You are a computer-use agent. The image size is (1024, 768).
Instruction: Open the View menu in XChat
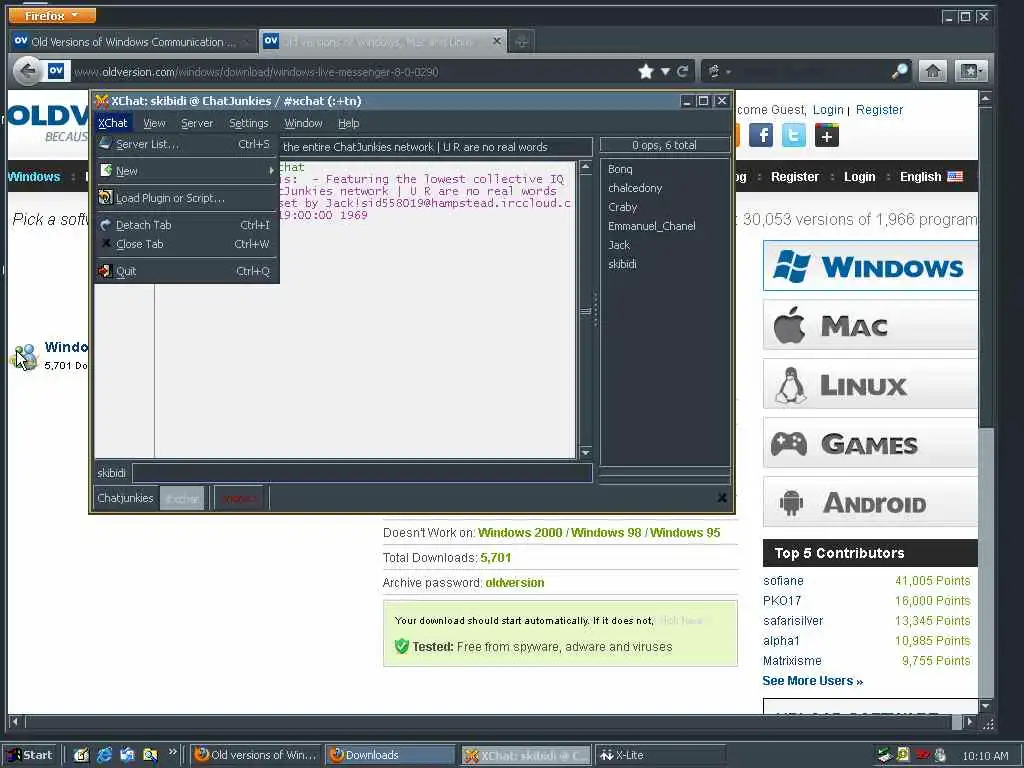tap(154, 123)
